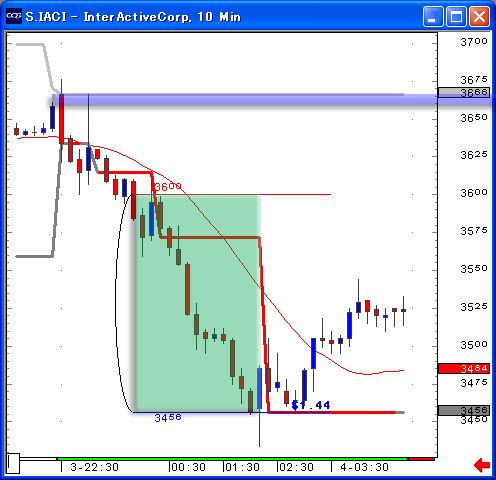Minimize the S.IACI chart window

click(x=433, y=16)
